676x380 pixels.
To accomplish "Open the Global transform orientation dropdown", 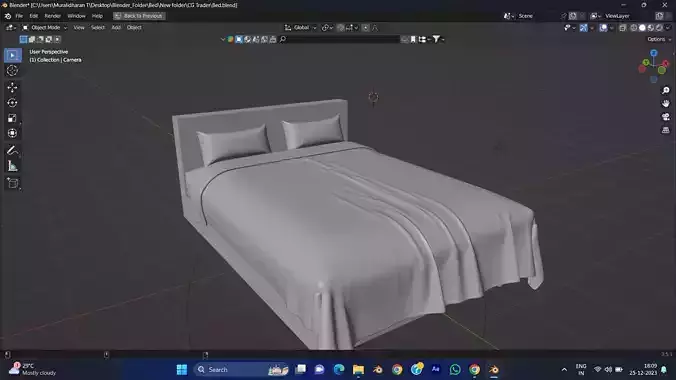I will point(300,28).
